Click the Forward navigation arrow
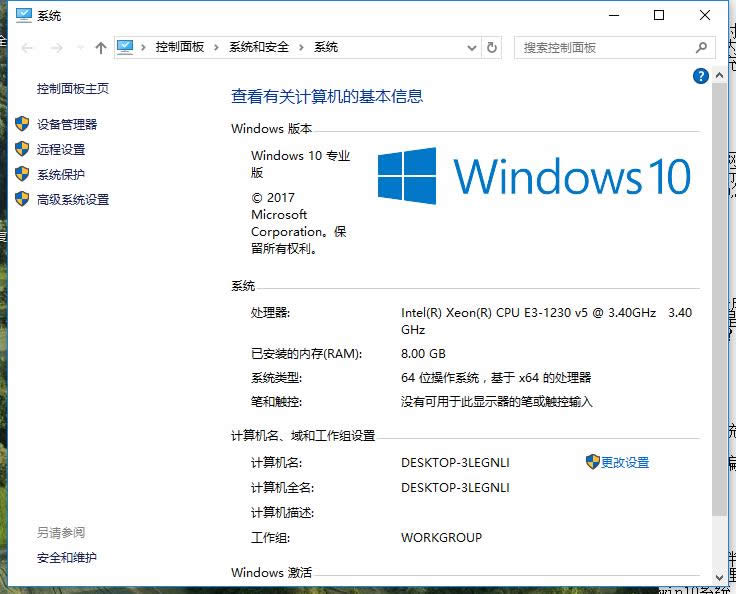 click(x=56, y=47)
